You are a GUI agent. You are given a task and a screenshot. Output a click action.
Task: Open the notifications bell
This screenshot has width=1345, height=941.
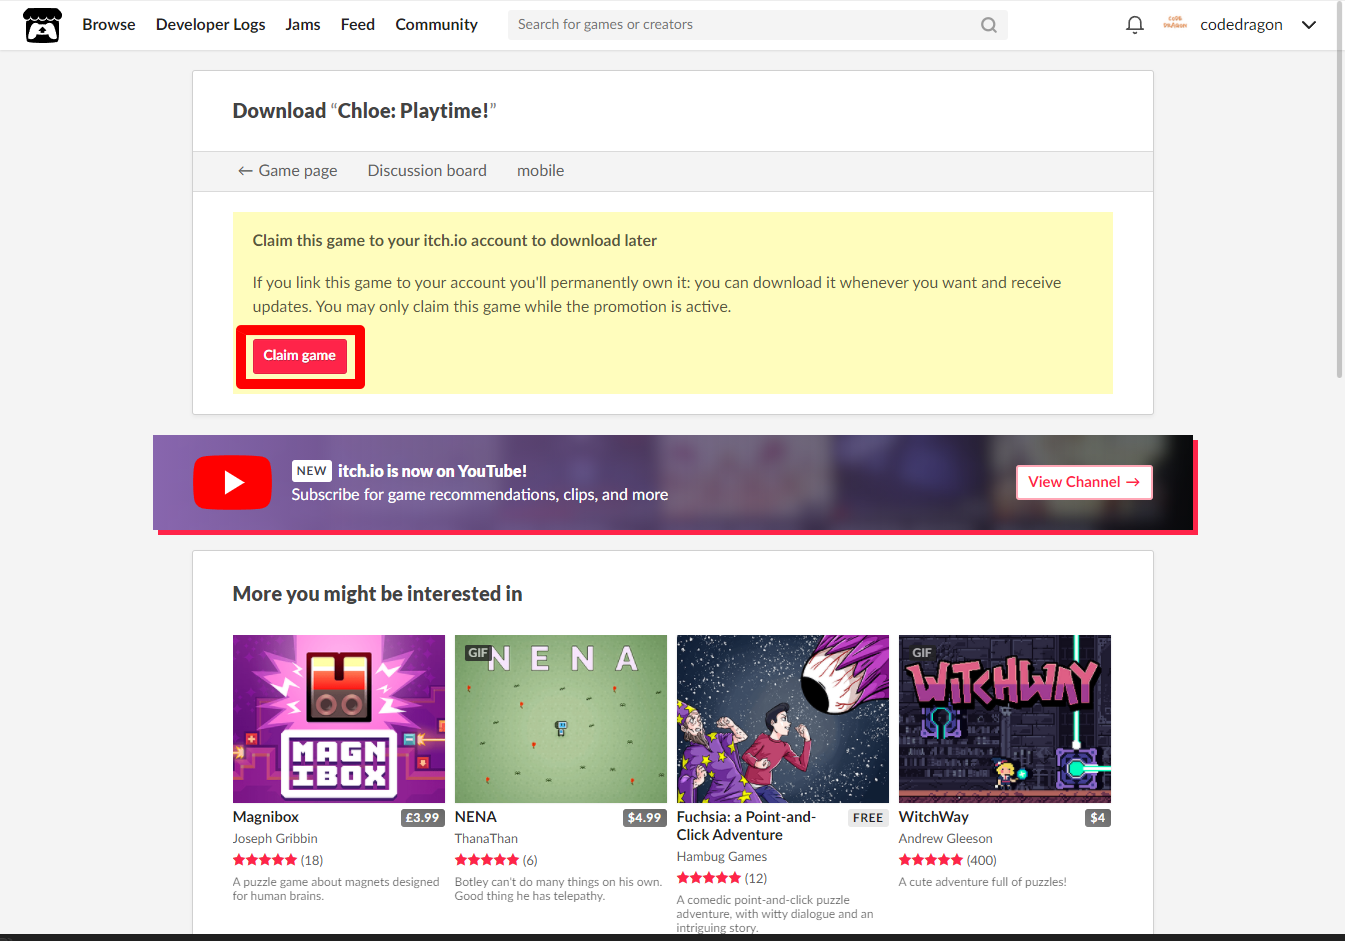tap(1135, 25)
